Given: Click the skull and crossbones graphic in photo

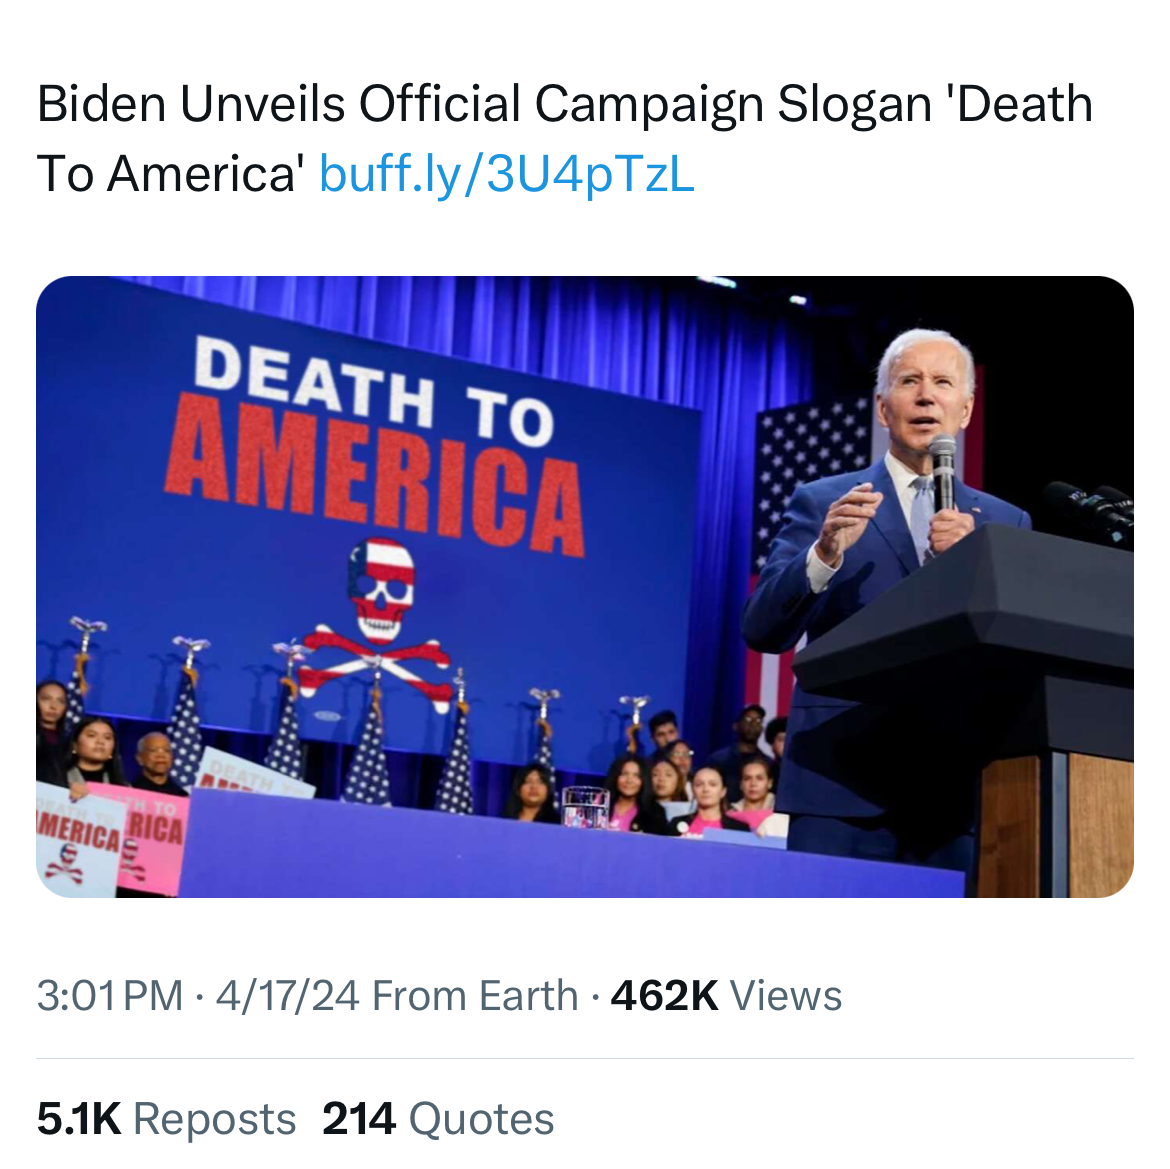Looking at the screenshot, I should pyautogui.click(x=379, y=620).
